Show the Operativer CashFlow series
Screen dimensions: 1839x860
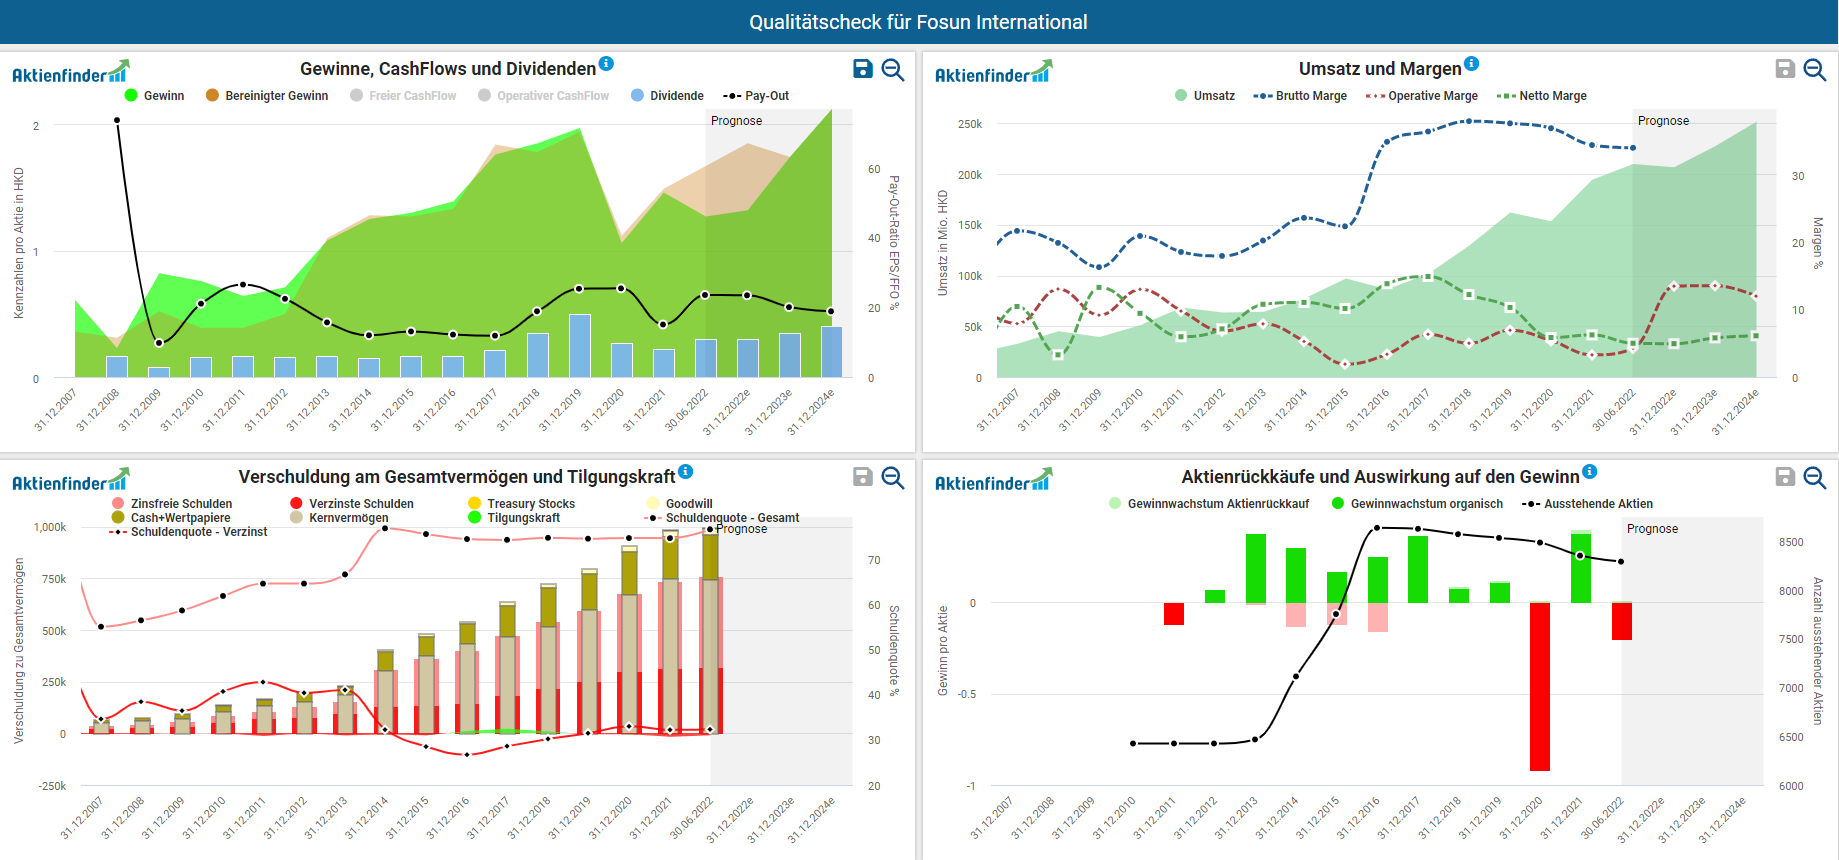[x=552, y=96]
